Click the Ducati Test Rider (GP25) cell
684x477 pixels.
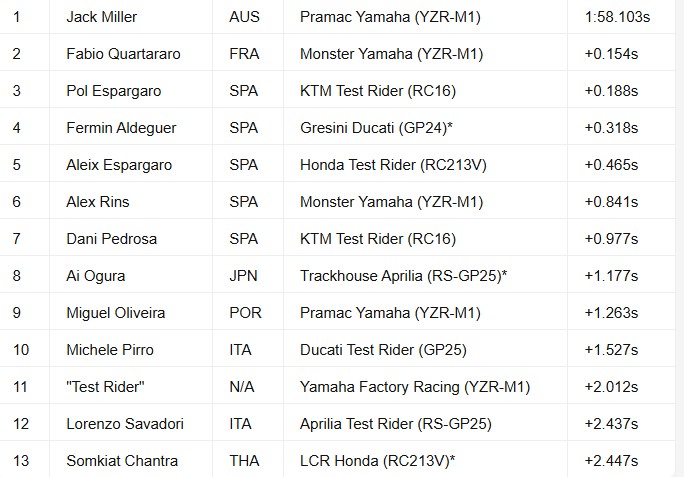click(x=383, y=350)
